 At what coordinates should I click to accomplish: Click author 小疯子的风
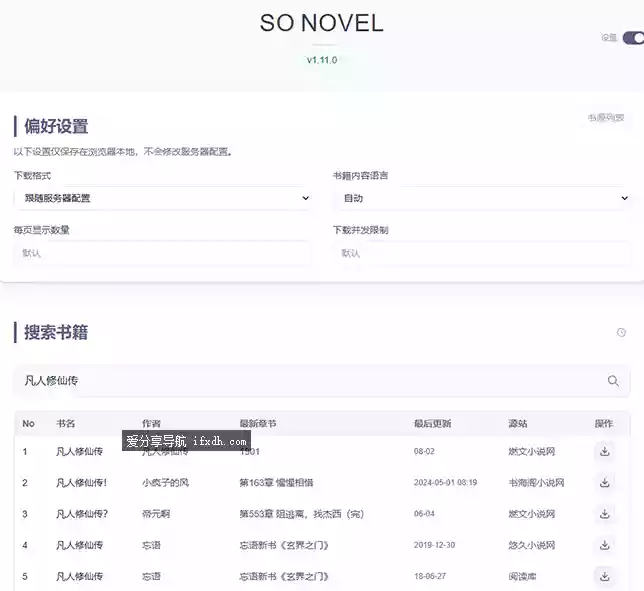click(165, 483)
